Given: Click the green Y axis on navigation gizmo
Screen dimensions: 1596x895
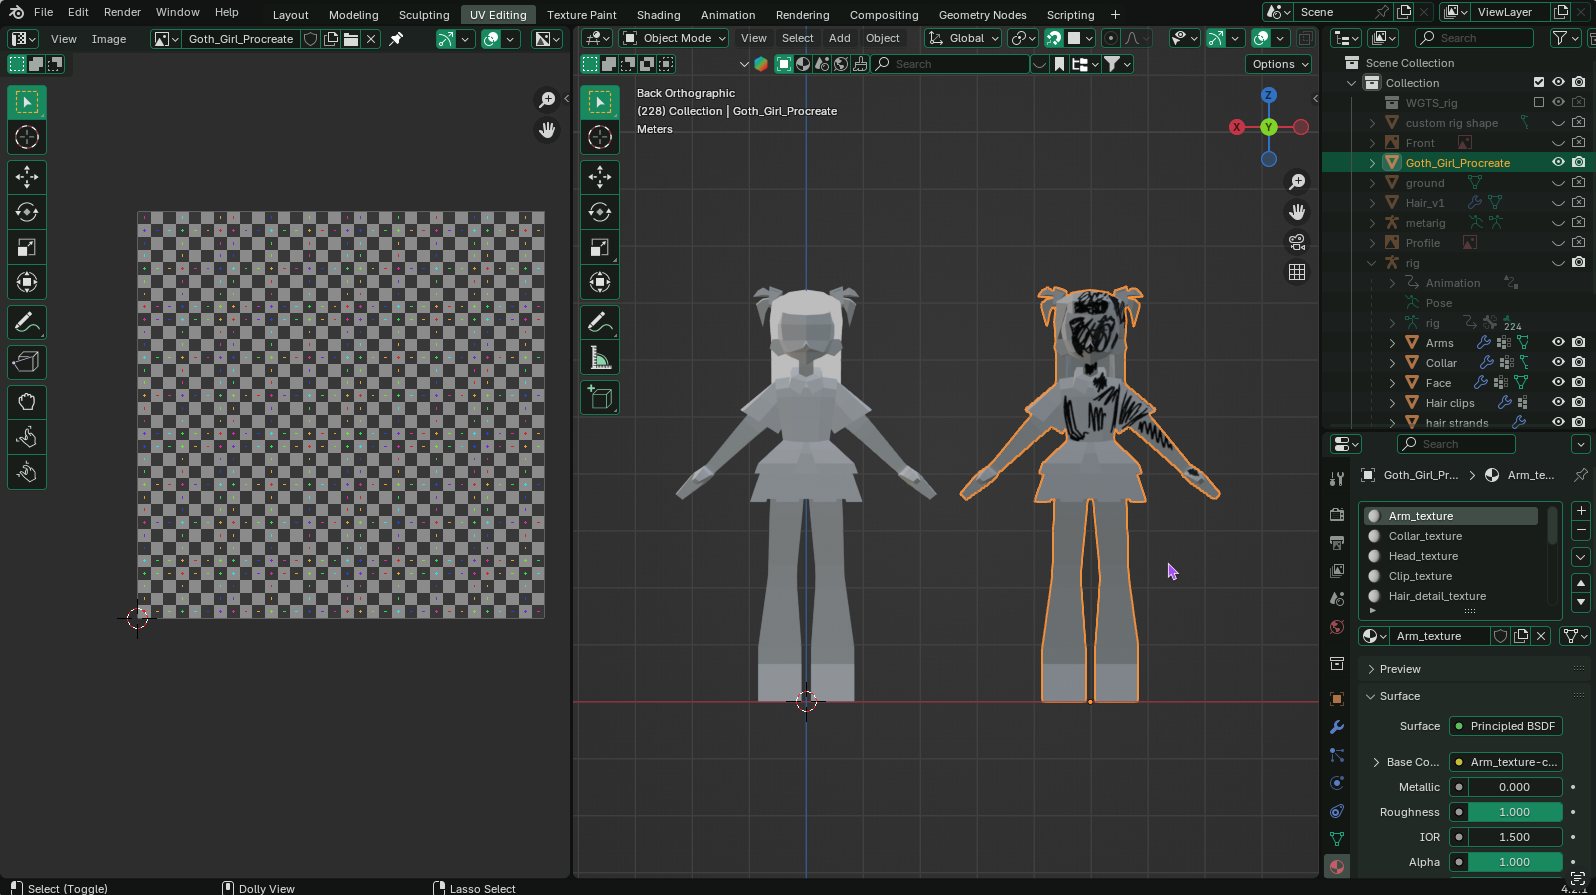Looking at the screenshot, I should point(1269,127).
